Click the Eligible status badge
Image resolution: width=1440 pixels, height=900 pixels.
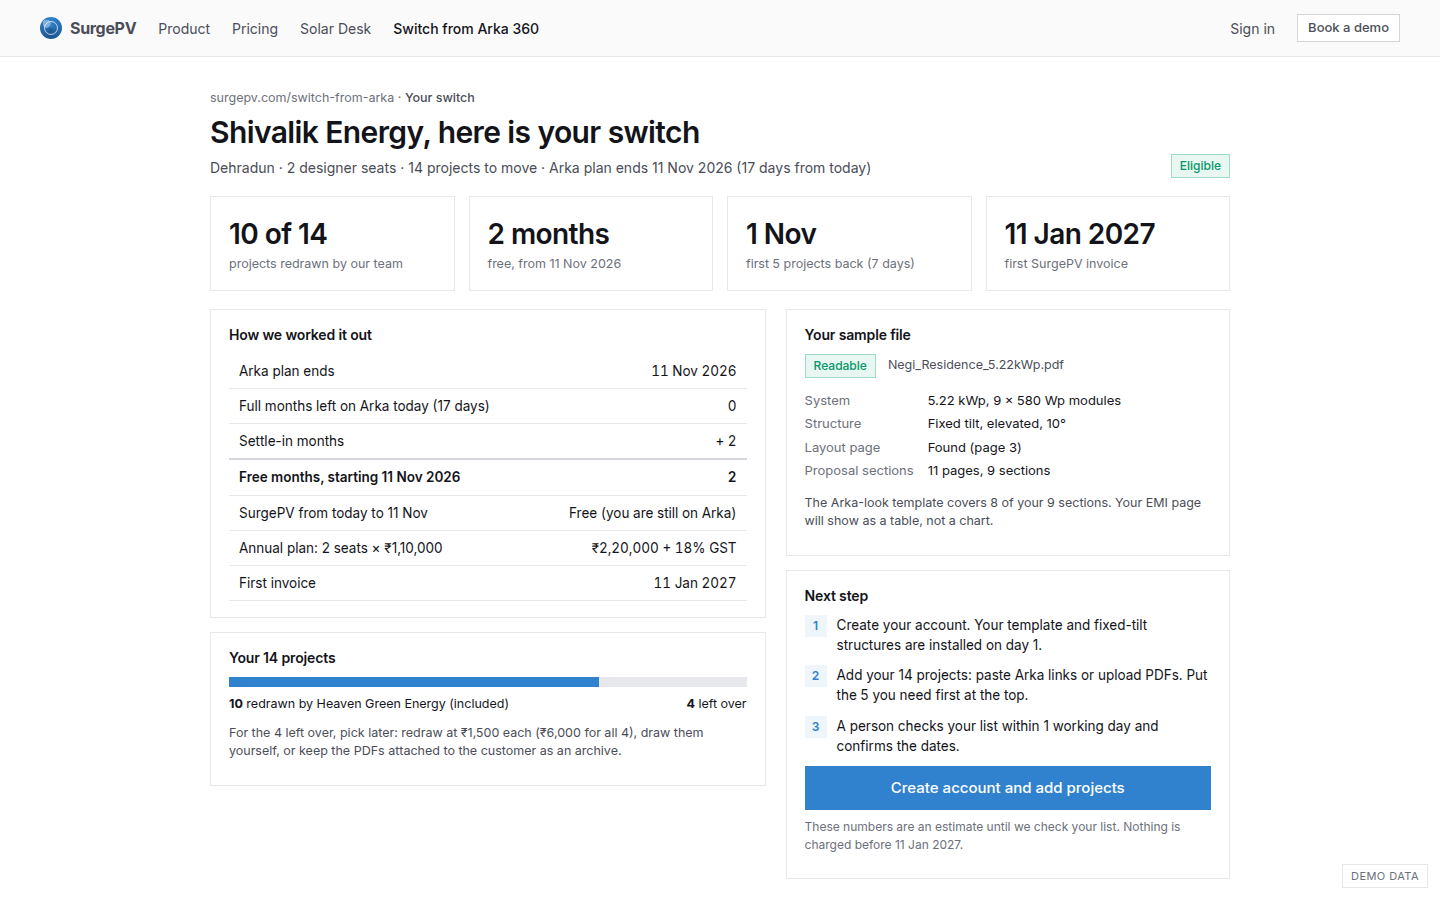pyautogui.click(x=1200, y=166)
